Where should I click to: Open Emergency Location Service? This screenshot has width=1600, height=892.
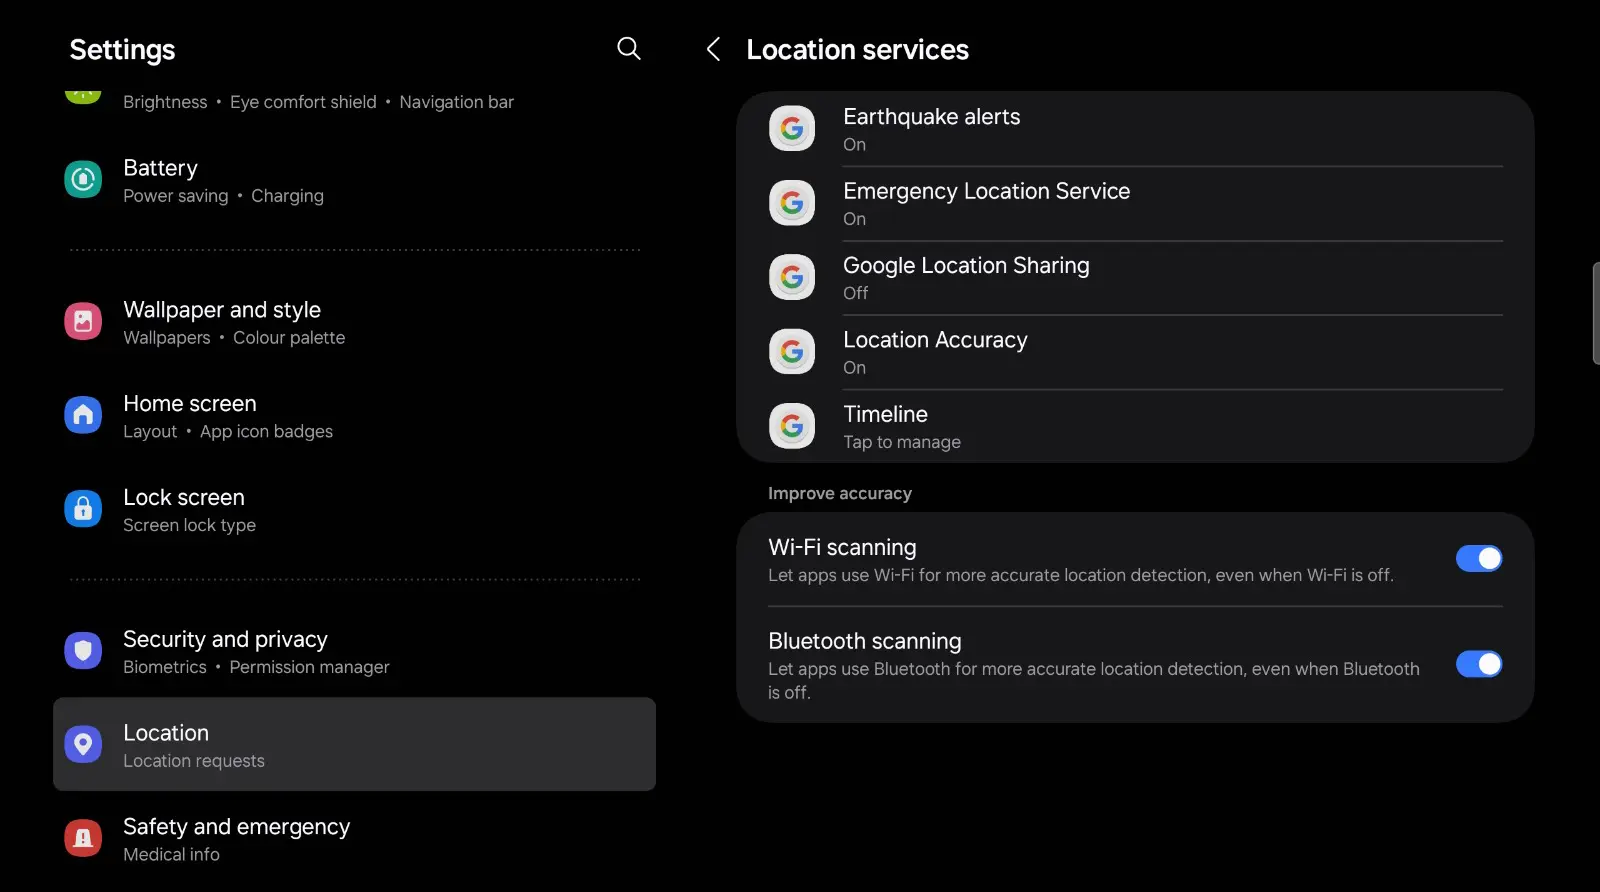[1135, 204]
